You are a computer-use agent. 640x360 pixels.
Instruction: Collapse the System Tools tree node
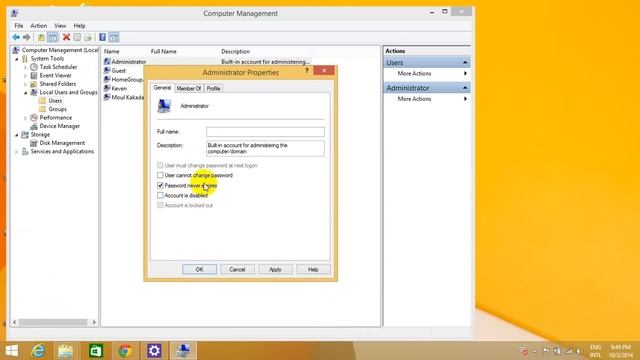(17, 59)
